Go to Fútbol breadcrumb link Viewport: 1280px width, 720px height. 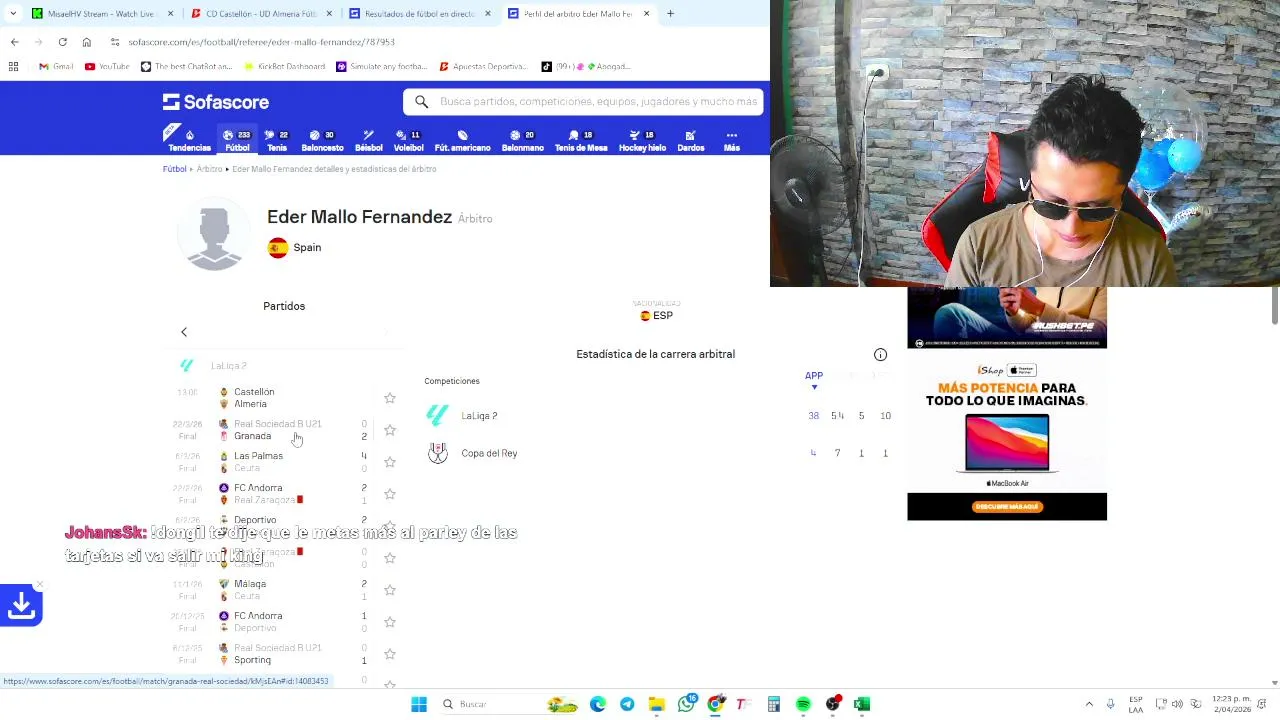click(x=174, y=169)
